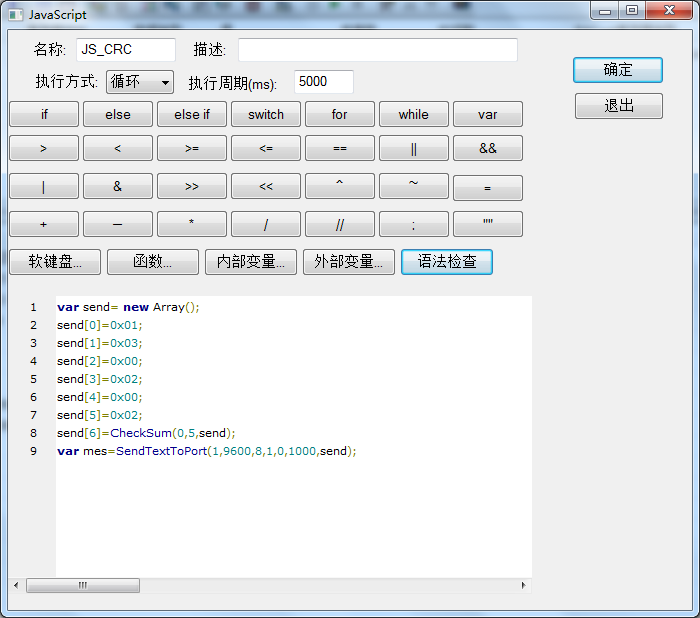Viewport: 700px width, 618px height.
Task: Click the '<<' left shift operator button
Action: 266,186
